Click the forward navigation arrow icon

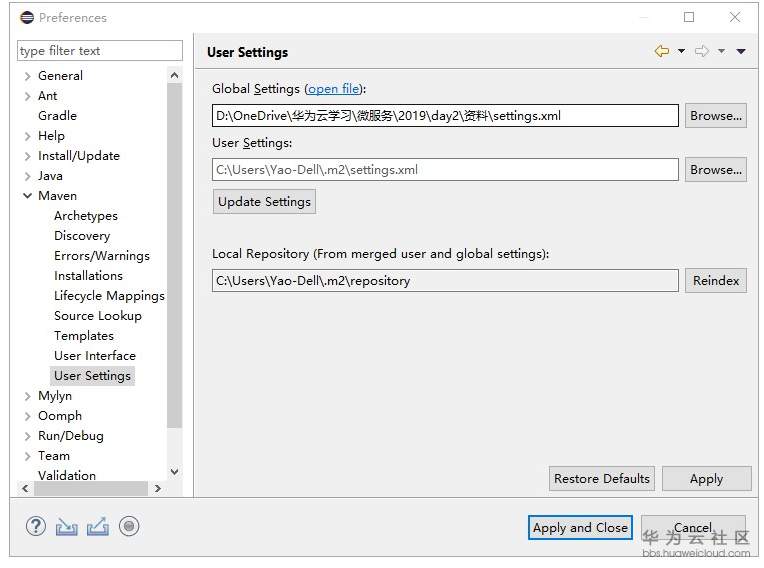pyautogui.click(x=701, y=51)
